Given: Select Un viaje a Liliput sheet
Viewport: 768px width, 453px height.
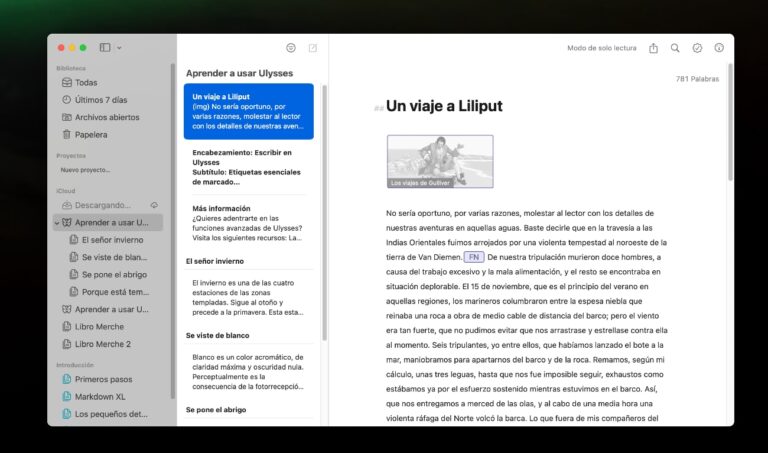Looking at the screenshot, I should tap(249, 111).
